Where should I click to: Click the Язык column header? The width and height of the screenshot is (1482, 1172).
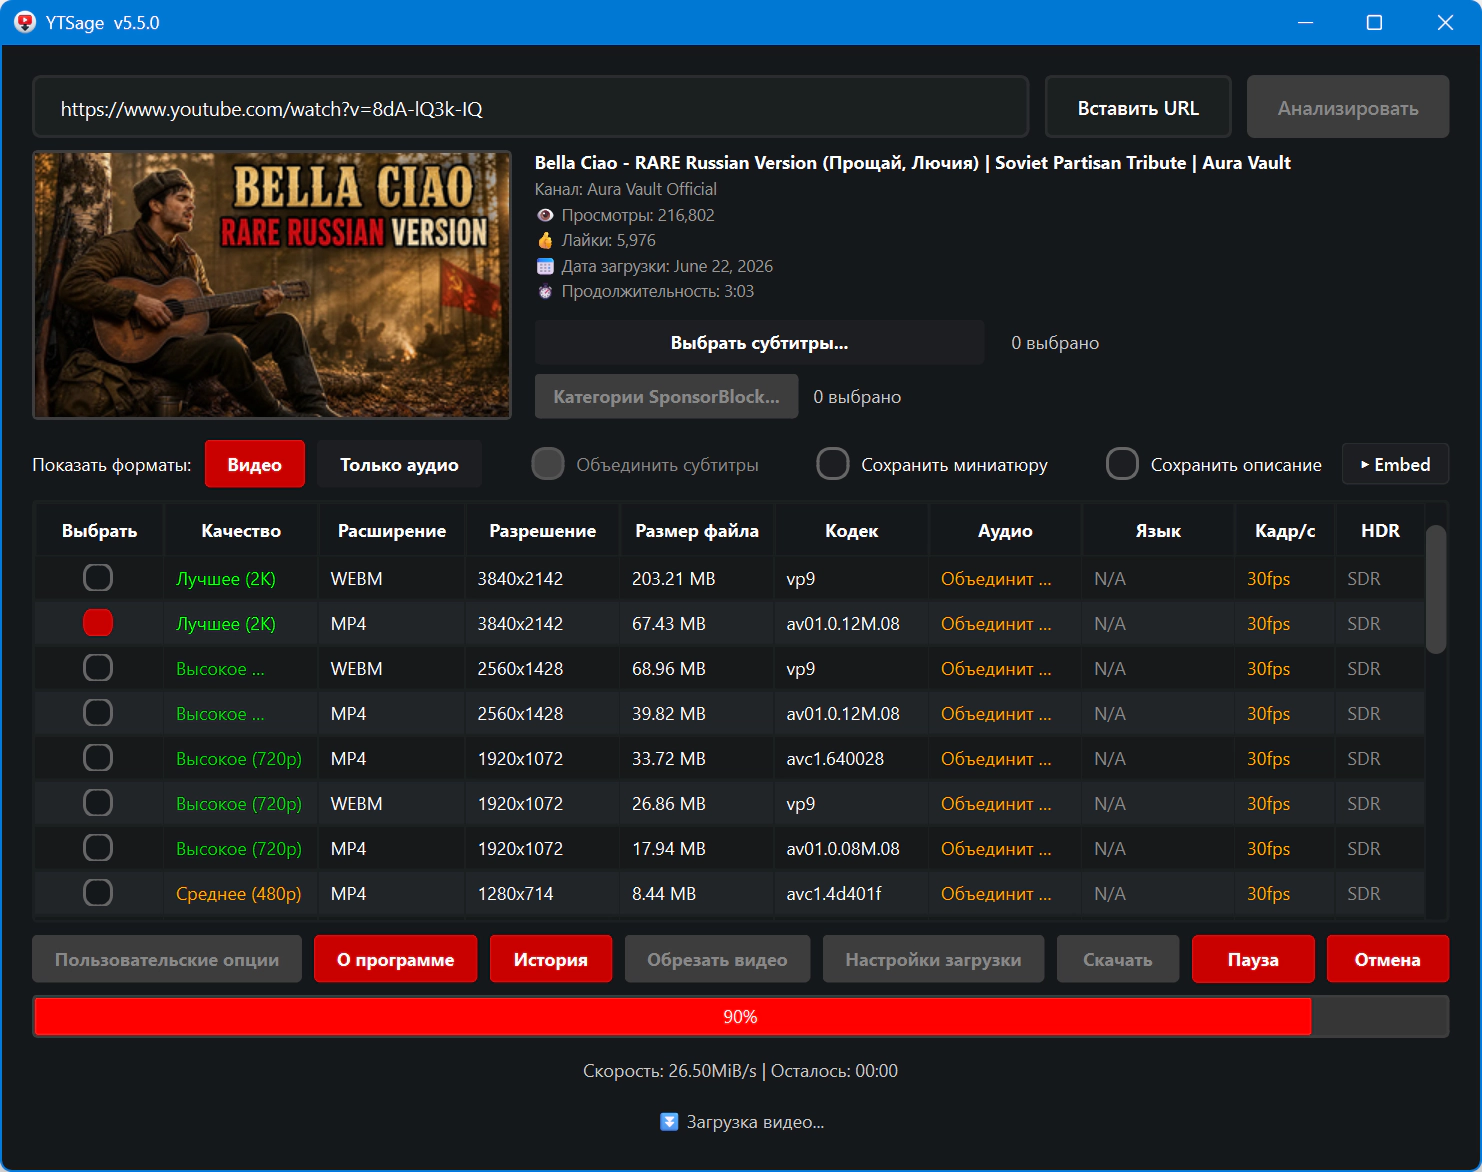[1158, 531]
